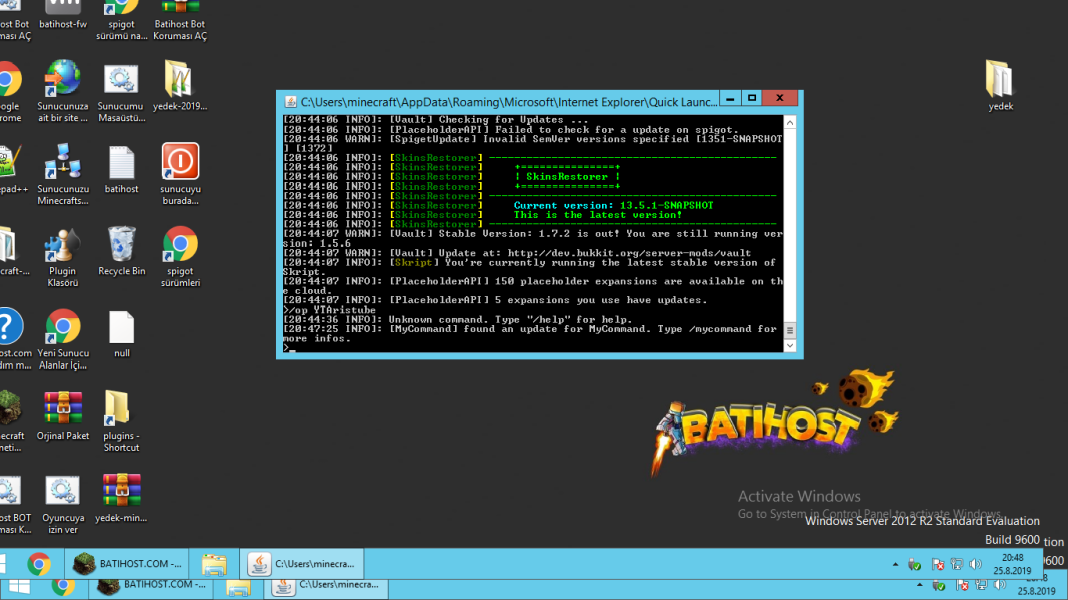Open the 'Orjinal Paket' WinRAR archive
The width and height of the screenshot is (1068, 600).
[x=63, y=415]
